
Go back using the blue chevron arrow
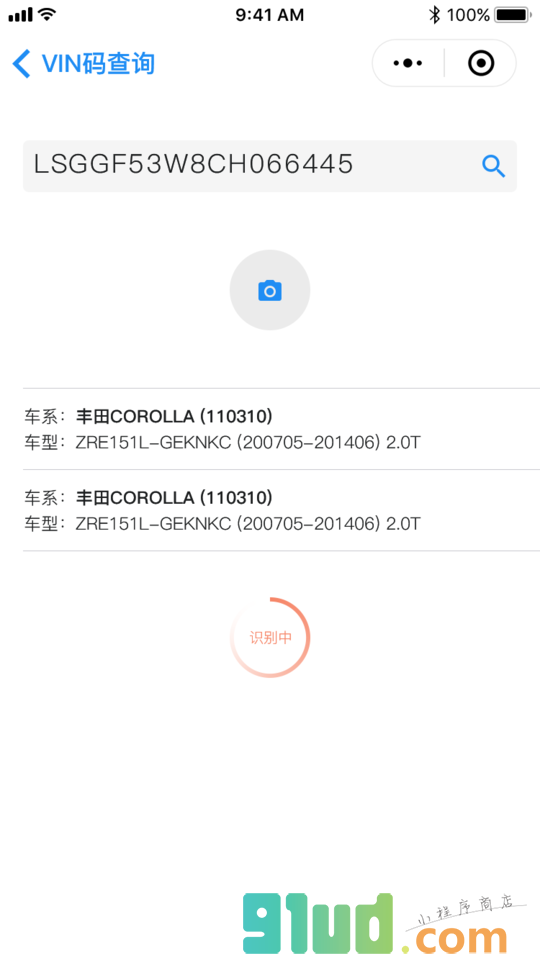[x=21, y=64]
